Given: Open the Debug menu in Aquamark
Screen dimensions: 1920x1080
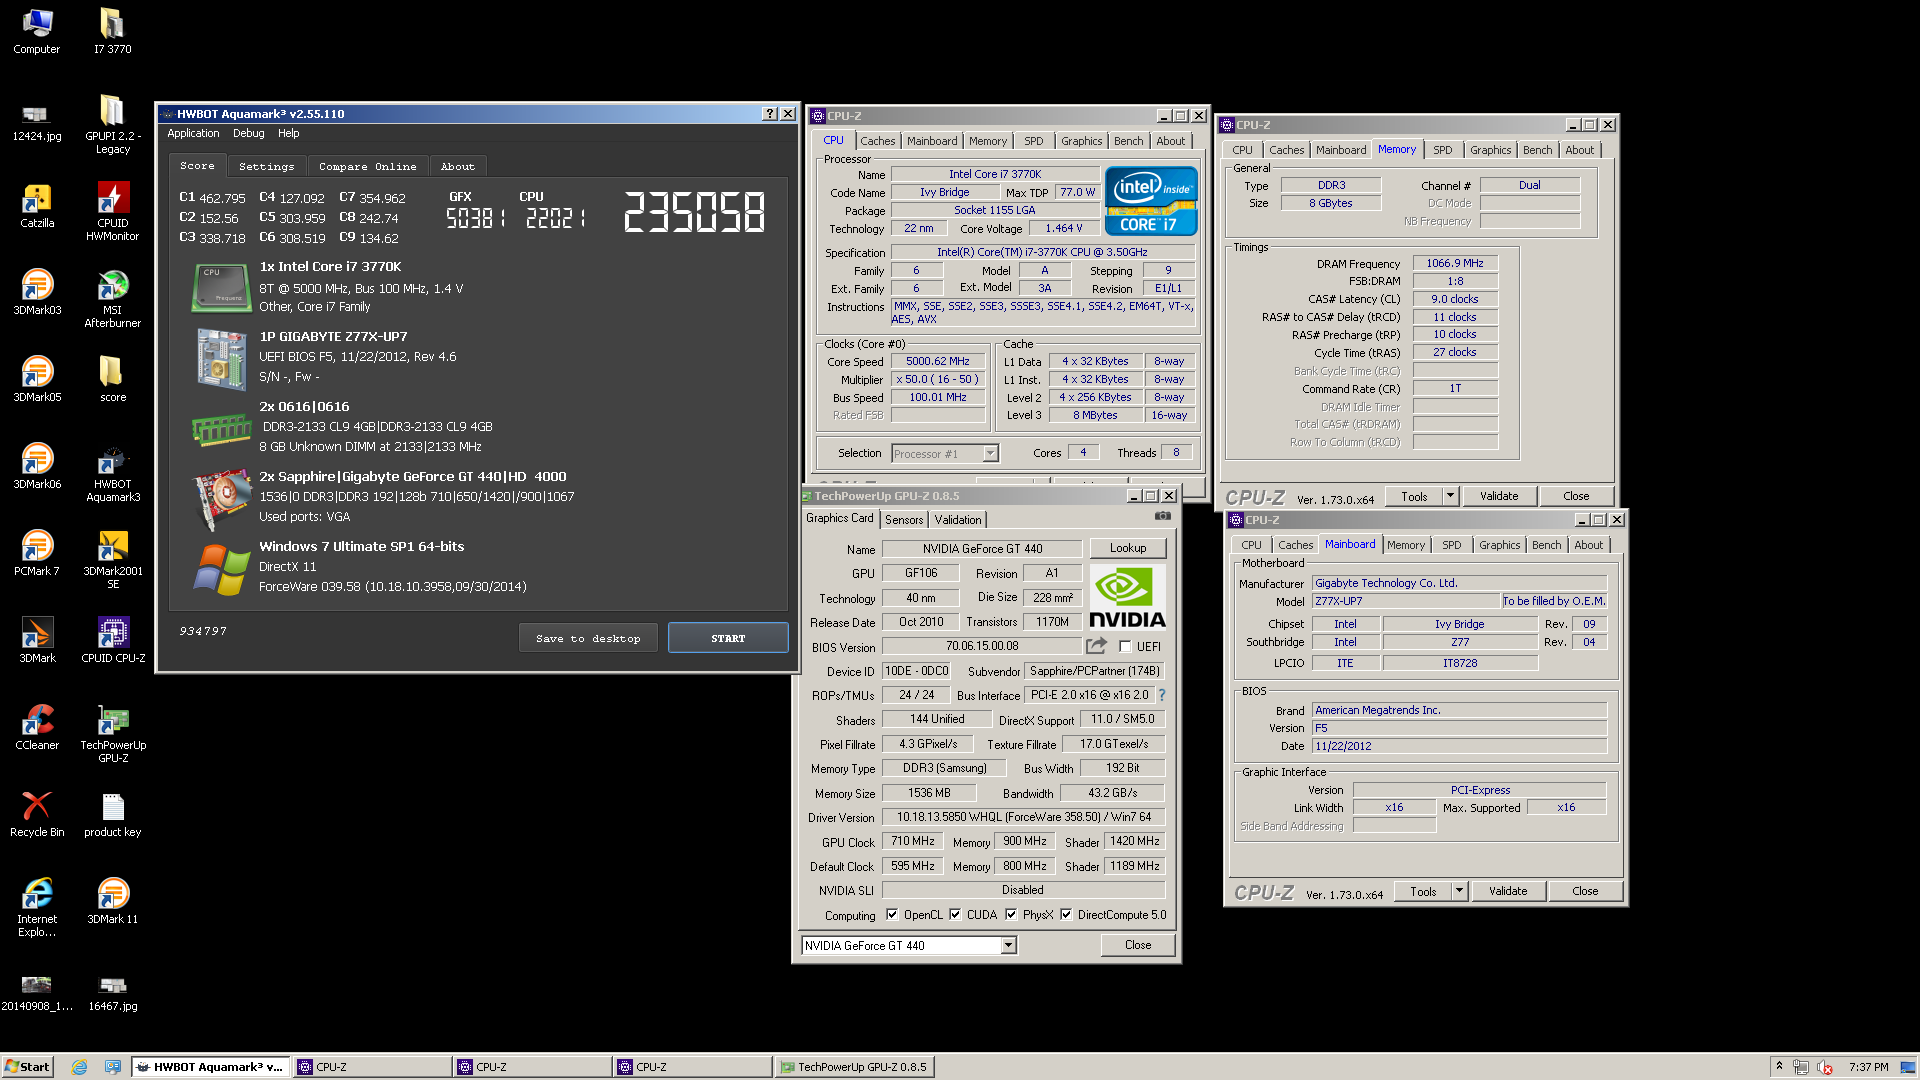Looking at the screenshot, I should (248, 133).
